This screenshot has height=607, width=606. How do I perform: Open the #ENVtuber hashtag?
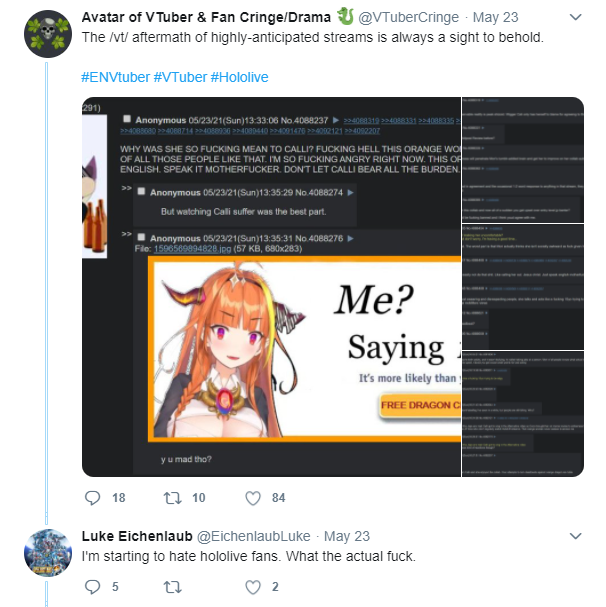115,77
